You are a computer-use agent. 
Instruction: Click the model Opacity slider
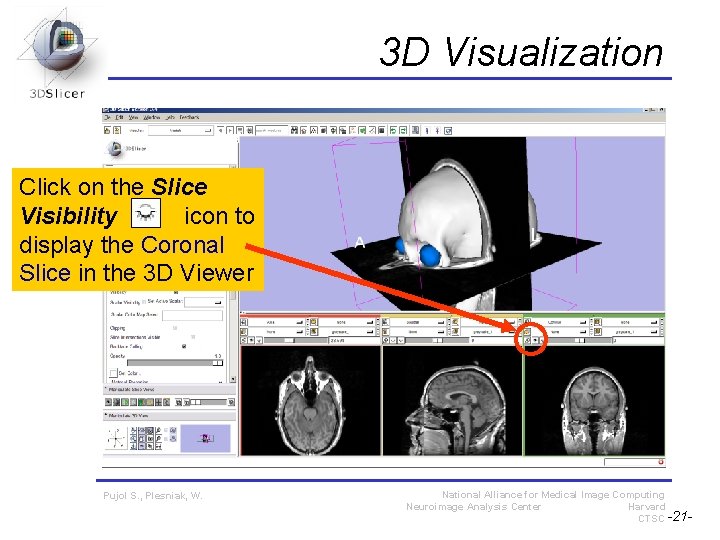[x=175, y=363]
